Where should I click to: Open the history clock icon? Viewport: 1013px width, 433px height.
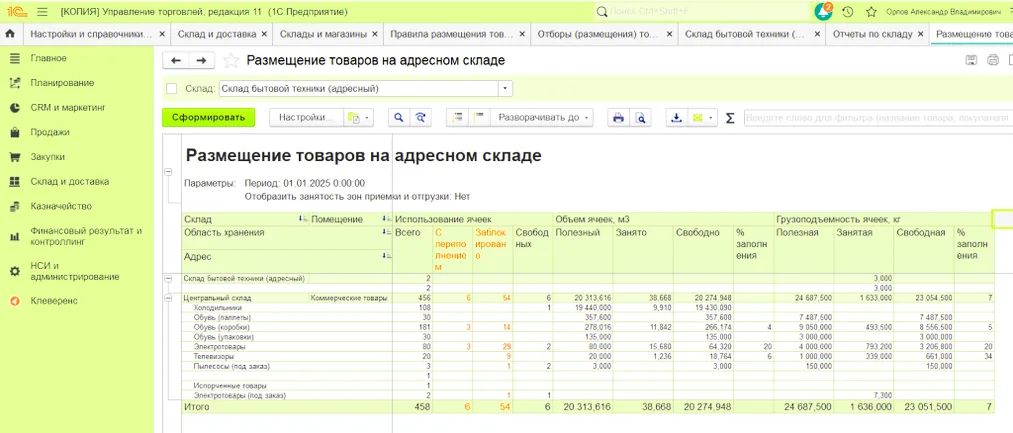pos(848,12)
